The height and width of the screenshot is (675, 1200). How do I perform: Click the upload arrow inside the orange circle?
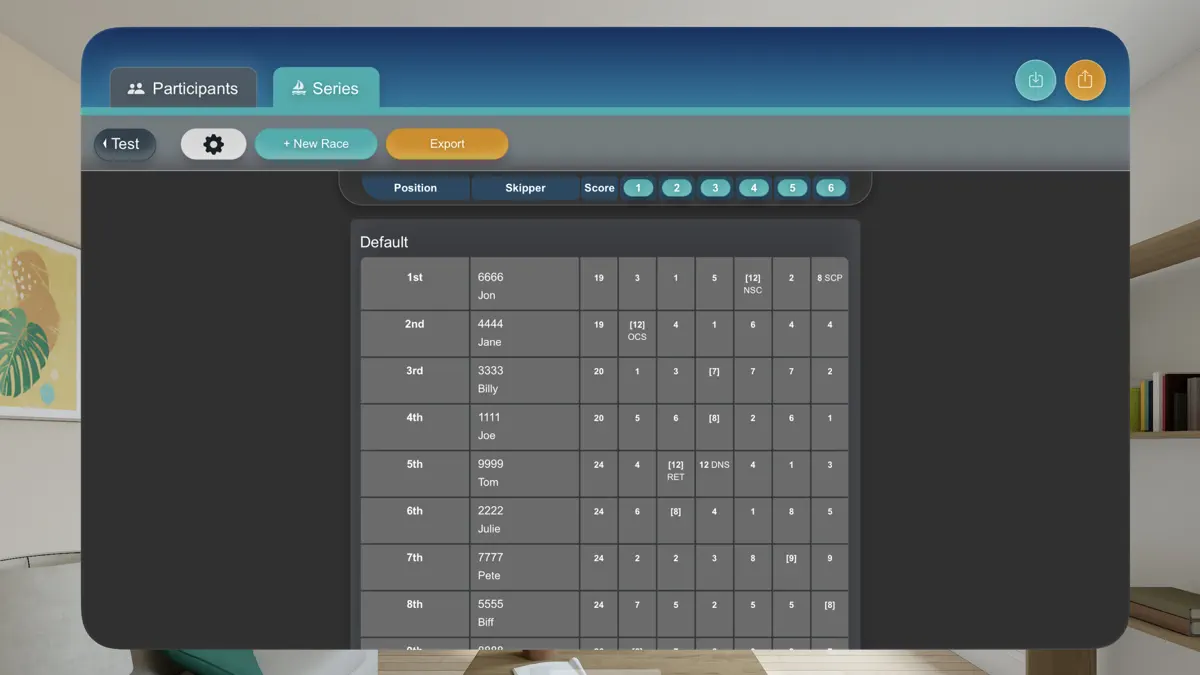[1085, 80]
